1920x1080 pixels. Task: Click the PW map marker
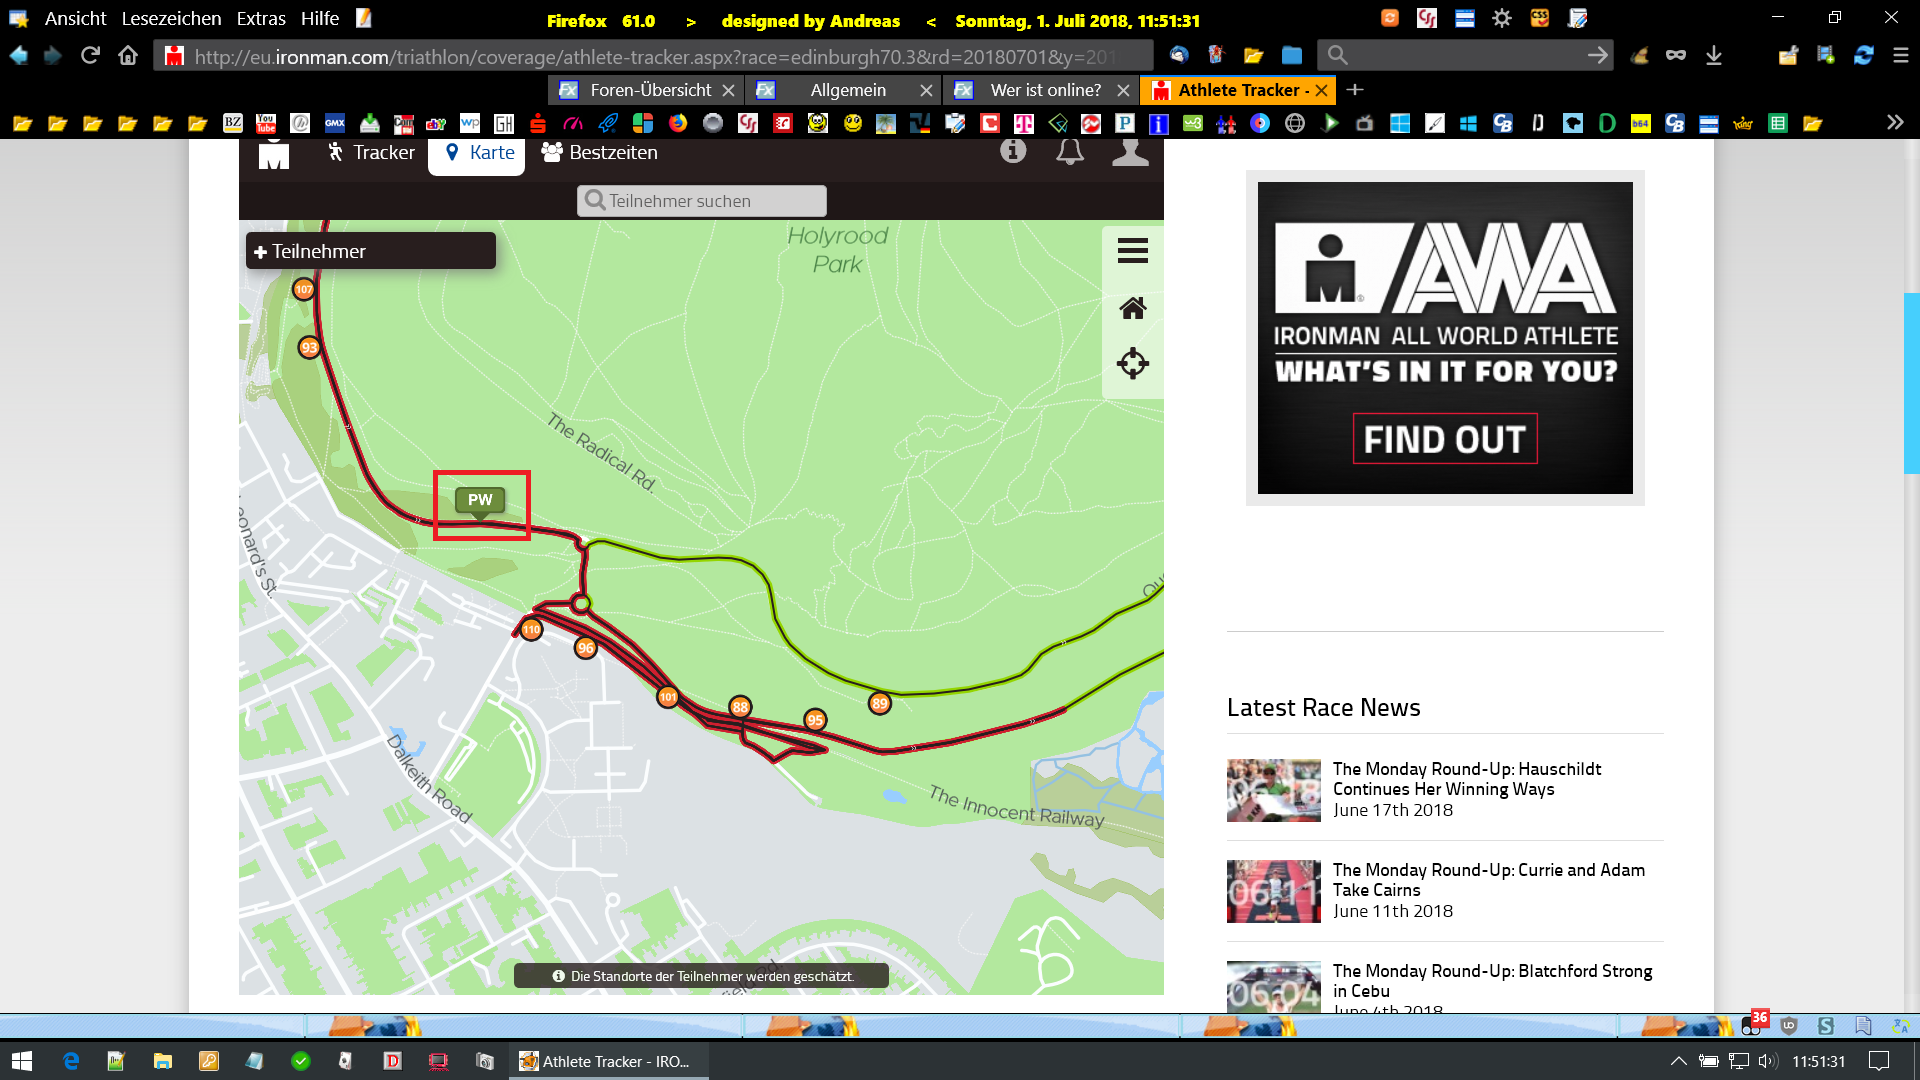(x=480, y=500)
